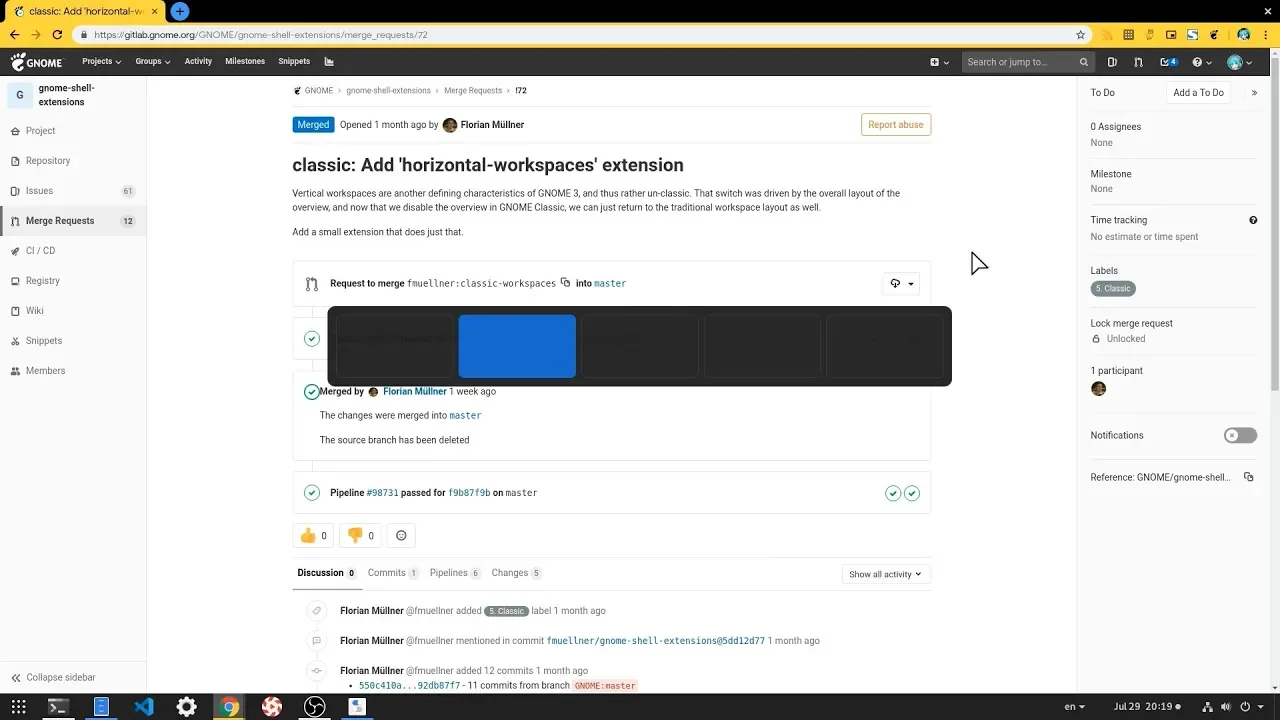Open the Issues icon in top bar
This screenshot has width=1280, height=720.
pos(1112,62)
